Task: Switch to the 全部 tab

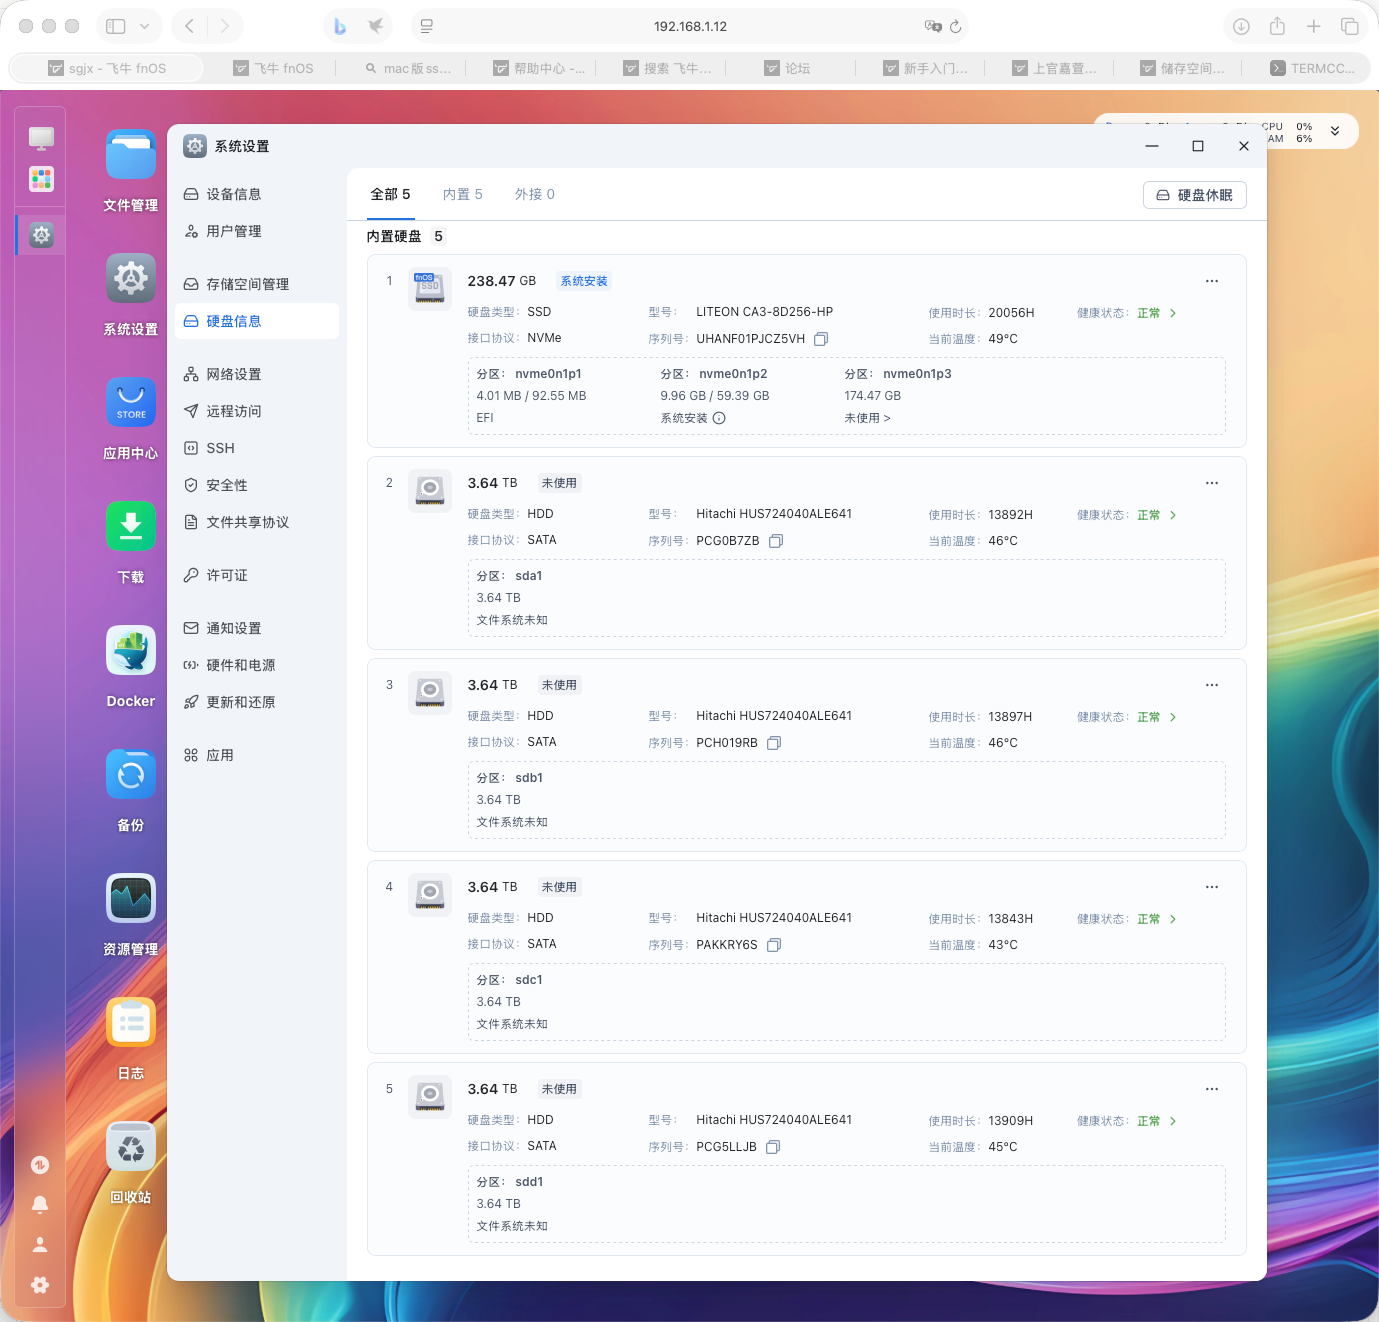Action: click(390, 194)
